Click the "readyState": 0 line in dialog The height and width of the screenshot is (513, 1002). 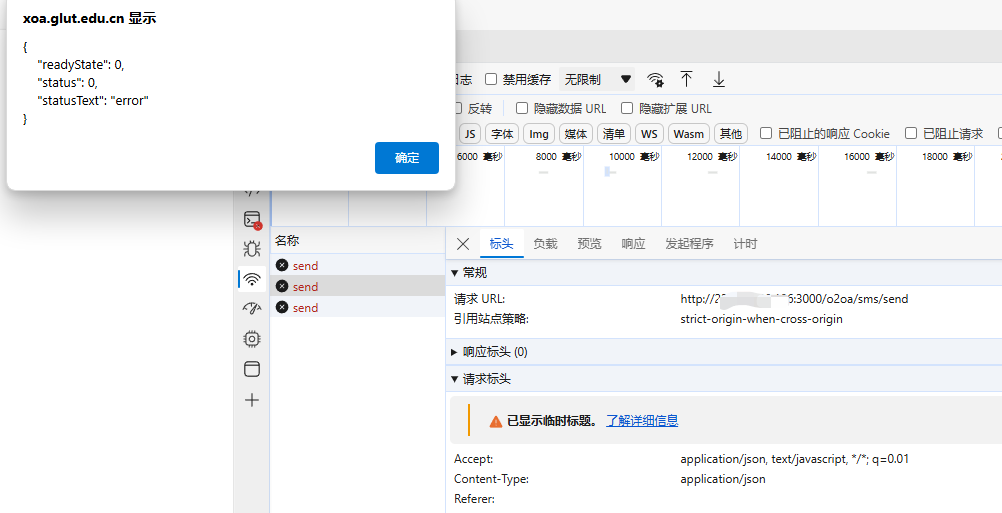click(x=81, y=65)
